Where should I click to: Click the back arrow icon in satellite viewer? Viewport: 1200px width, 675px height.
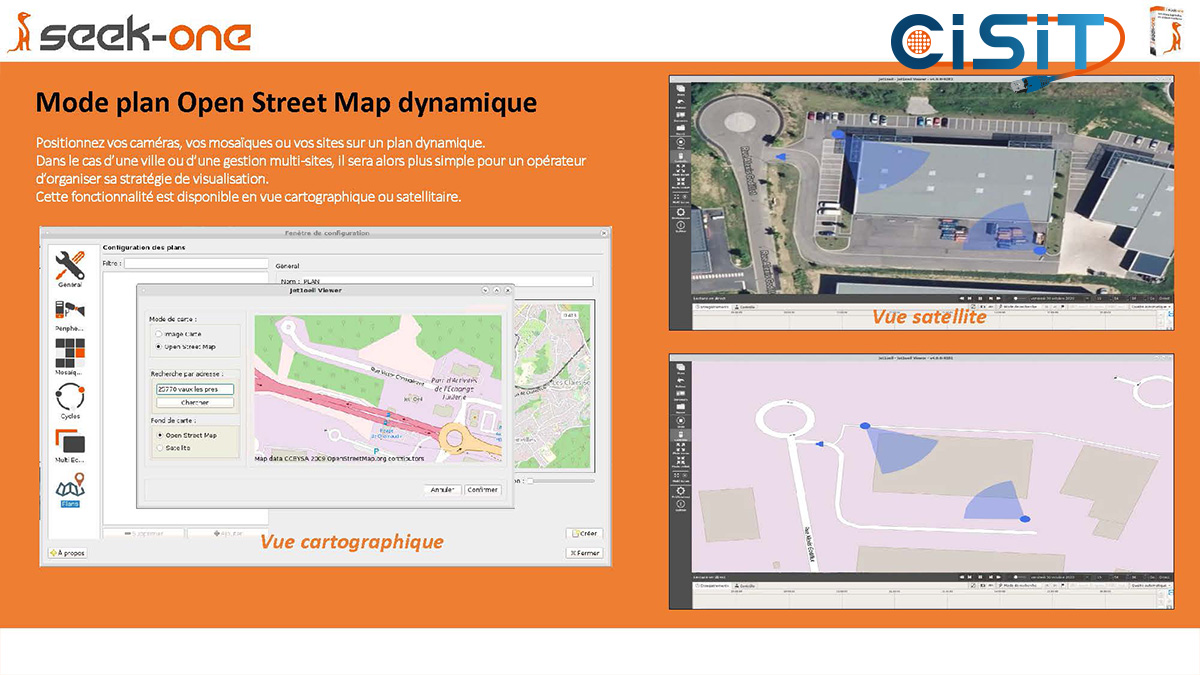[x=680, y=103]
